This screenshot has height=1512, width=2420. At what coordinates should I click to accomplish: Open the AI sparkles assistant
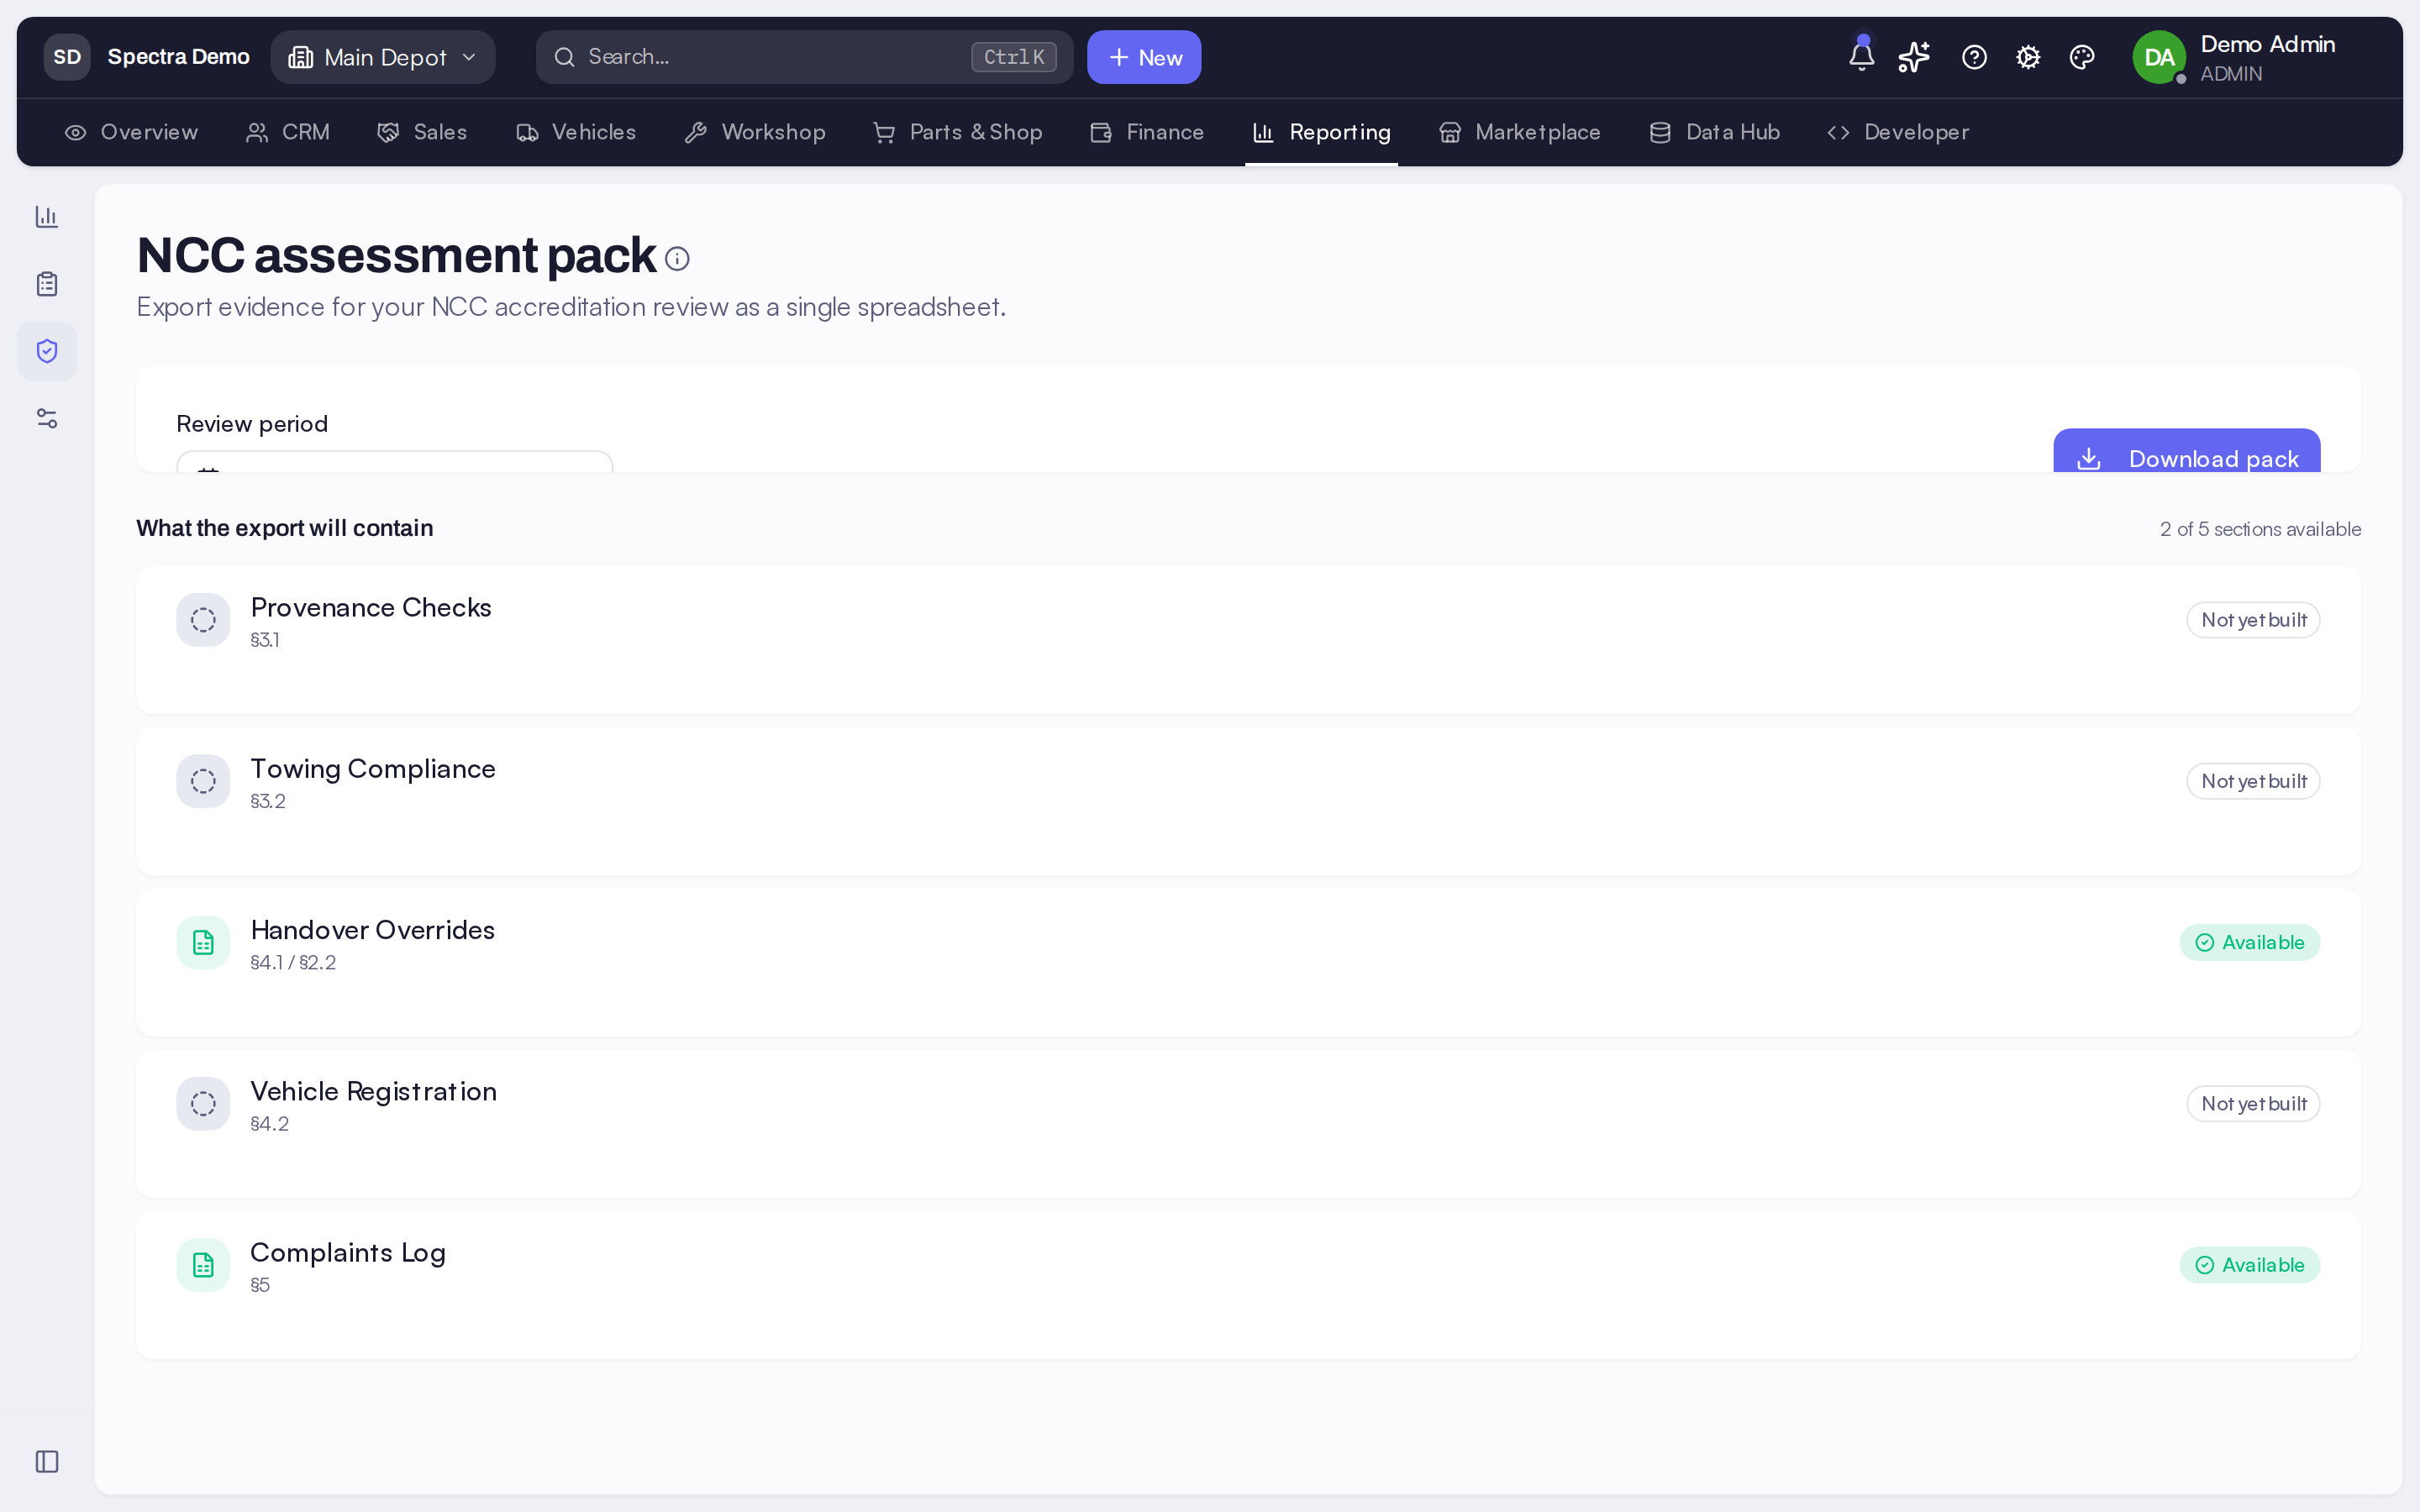pyautogui.click(x=1914, y=57)
